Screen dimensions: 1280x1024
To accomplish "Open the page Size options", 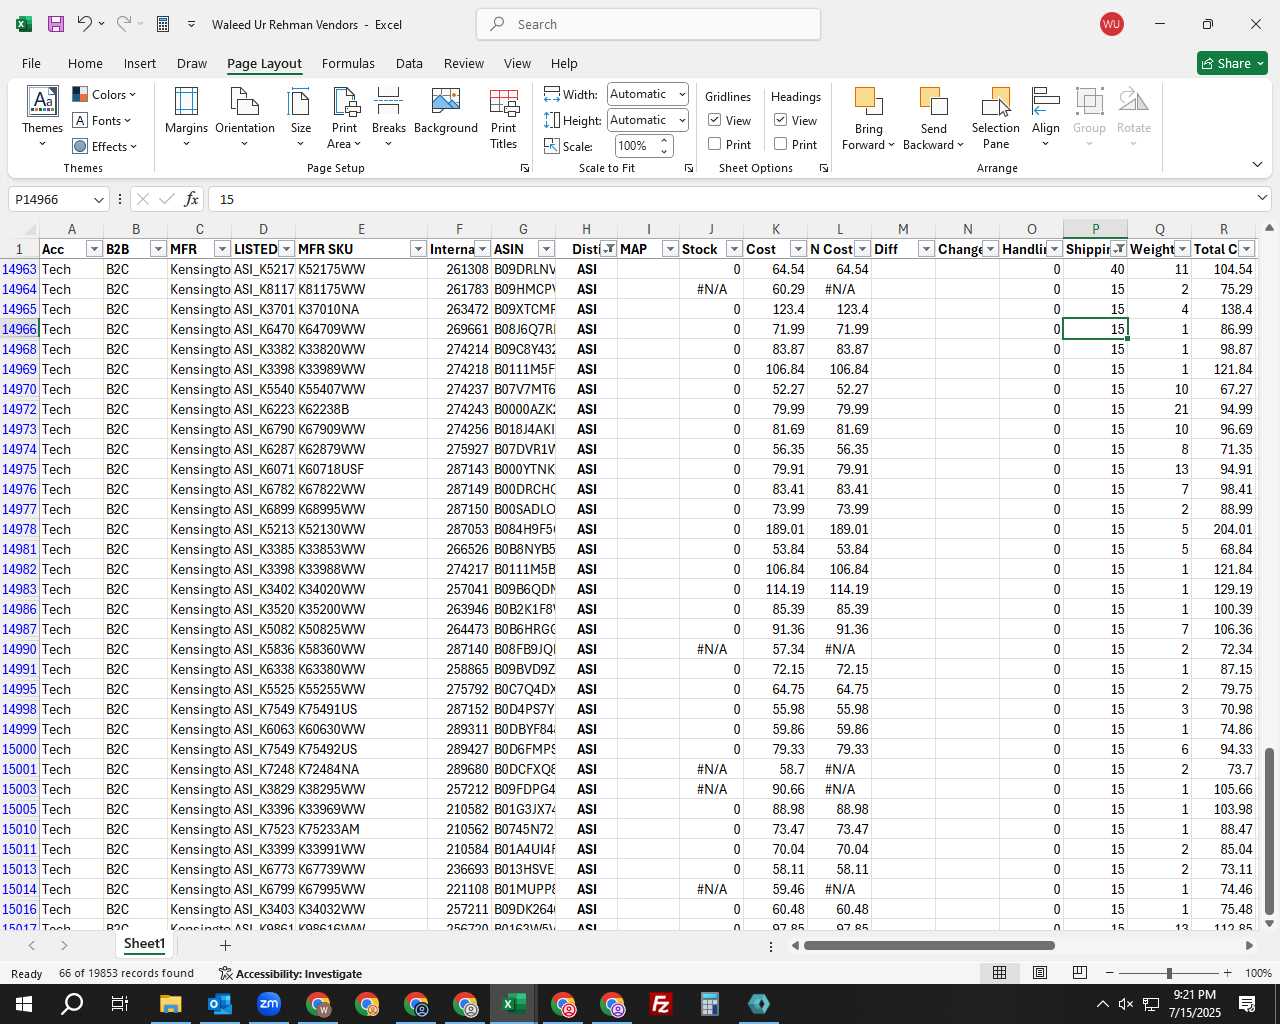I will [x=300, y=118].
